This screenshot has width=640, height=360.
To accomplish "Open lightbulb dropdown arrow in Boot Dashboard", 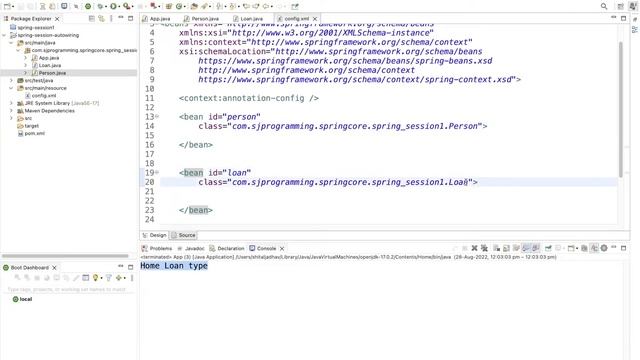I will click(101, 278).
